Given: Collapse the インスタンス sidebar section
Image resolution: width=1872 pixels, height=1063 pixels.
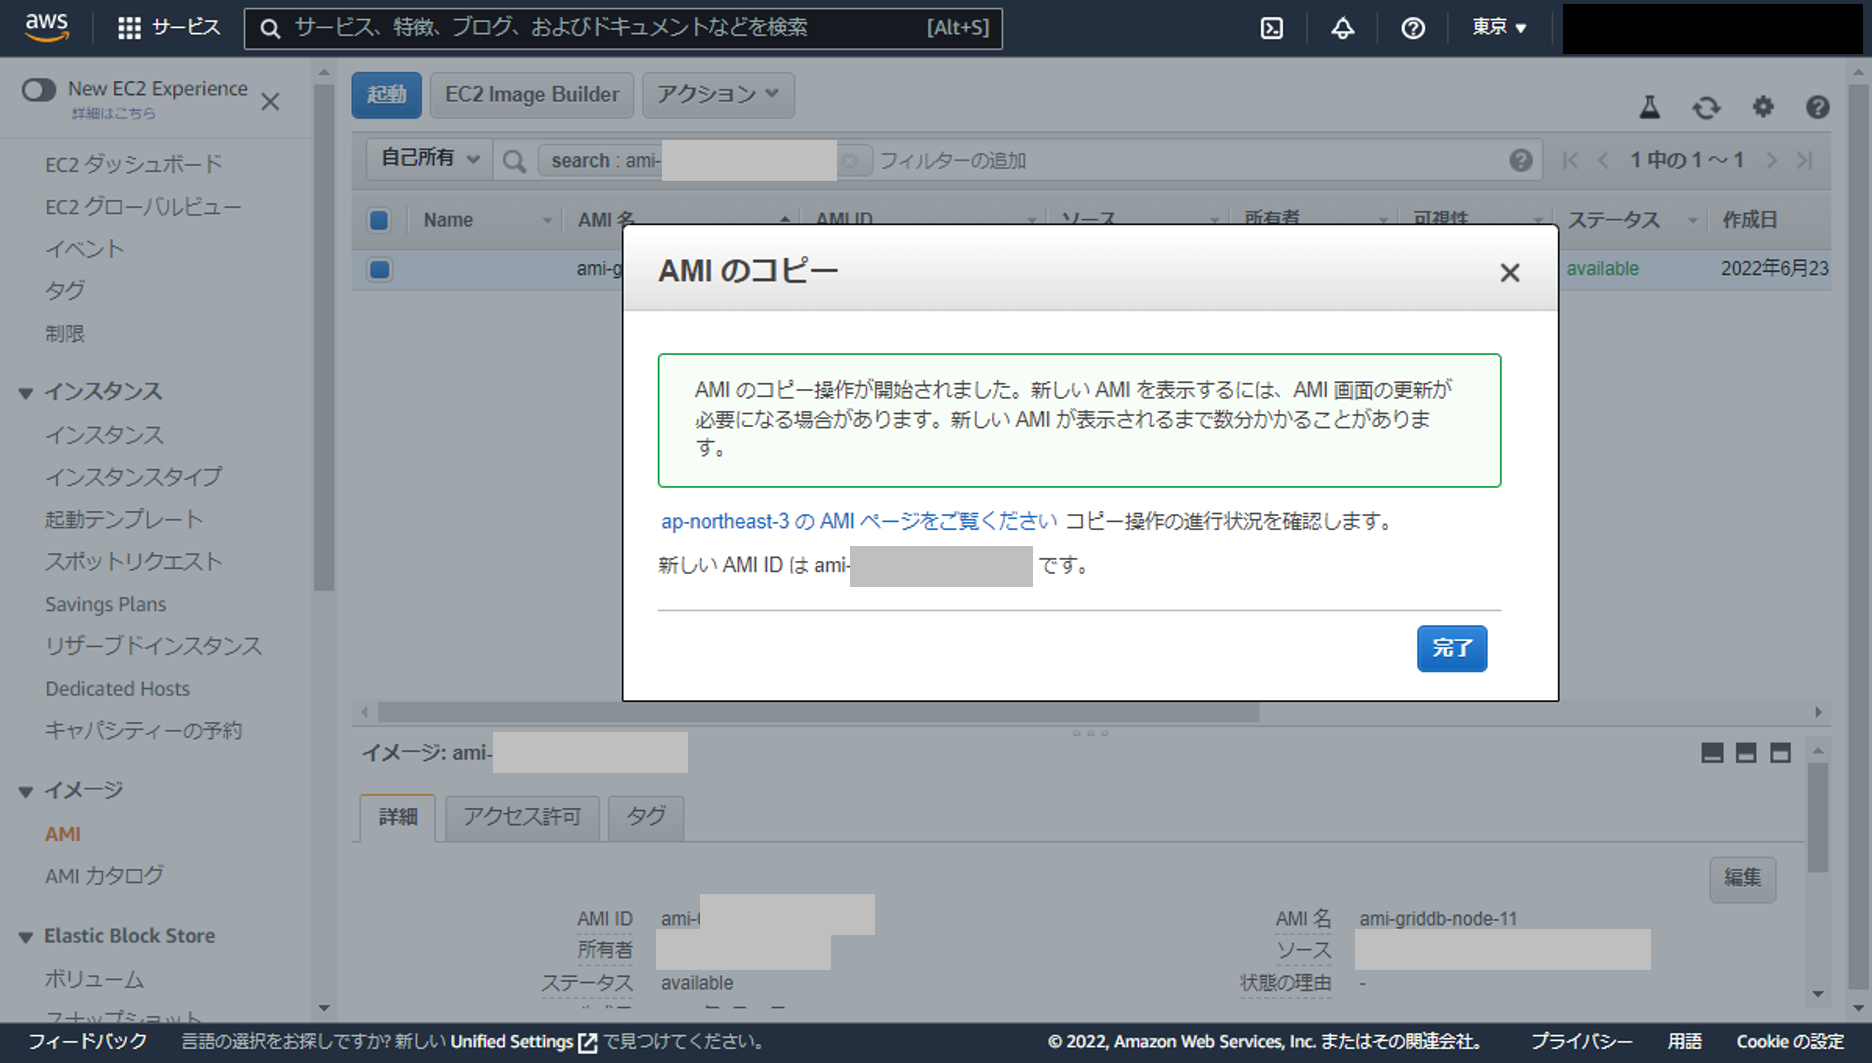Looking at the screenshot, I should pos(26,393).
